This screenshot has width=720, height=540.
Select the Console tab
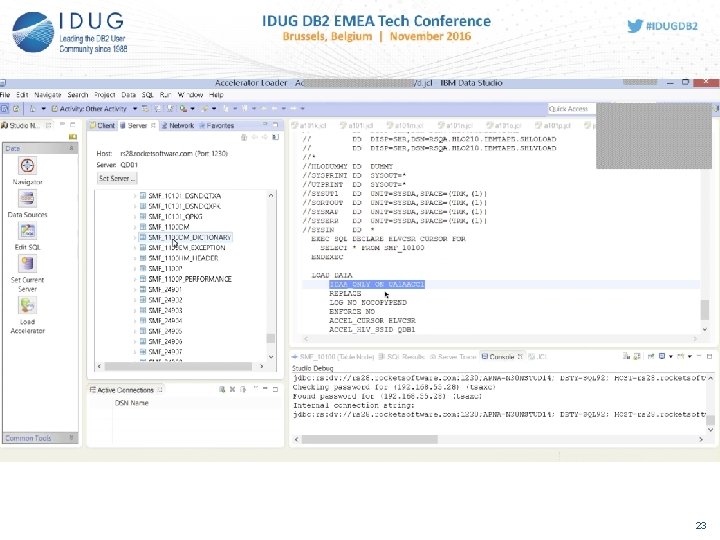(502, 357)
